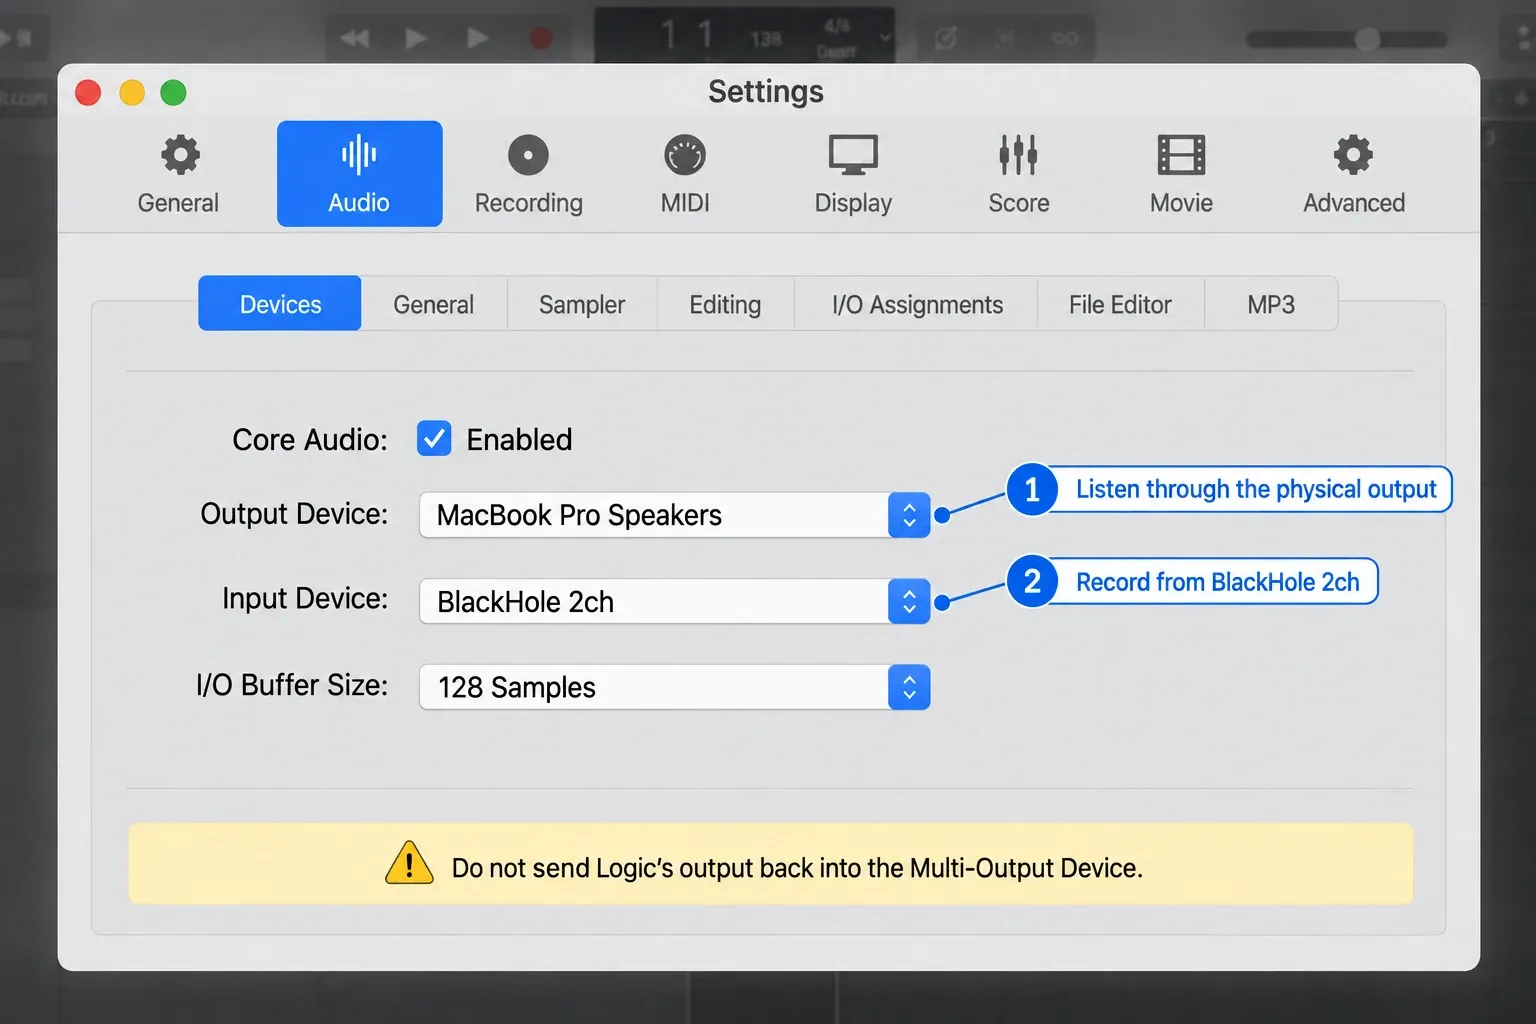The height and width of the screenshot is (1024, 1536).
Task: Open the Advanced settings pane
Action: (1353, 174)
